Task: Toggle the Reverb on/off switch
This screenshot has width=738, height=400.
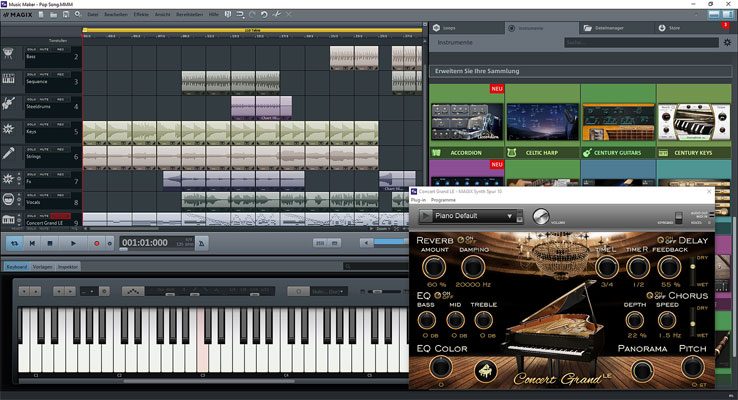Action: tap(461, 241)
